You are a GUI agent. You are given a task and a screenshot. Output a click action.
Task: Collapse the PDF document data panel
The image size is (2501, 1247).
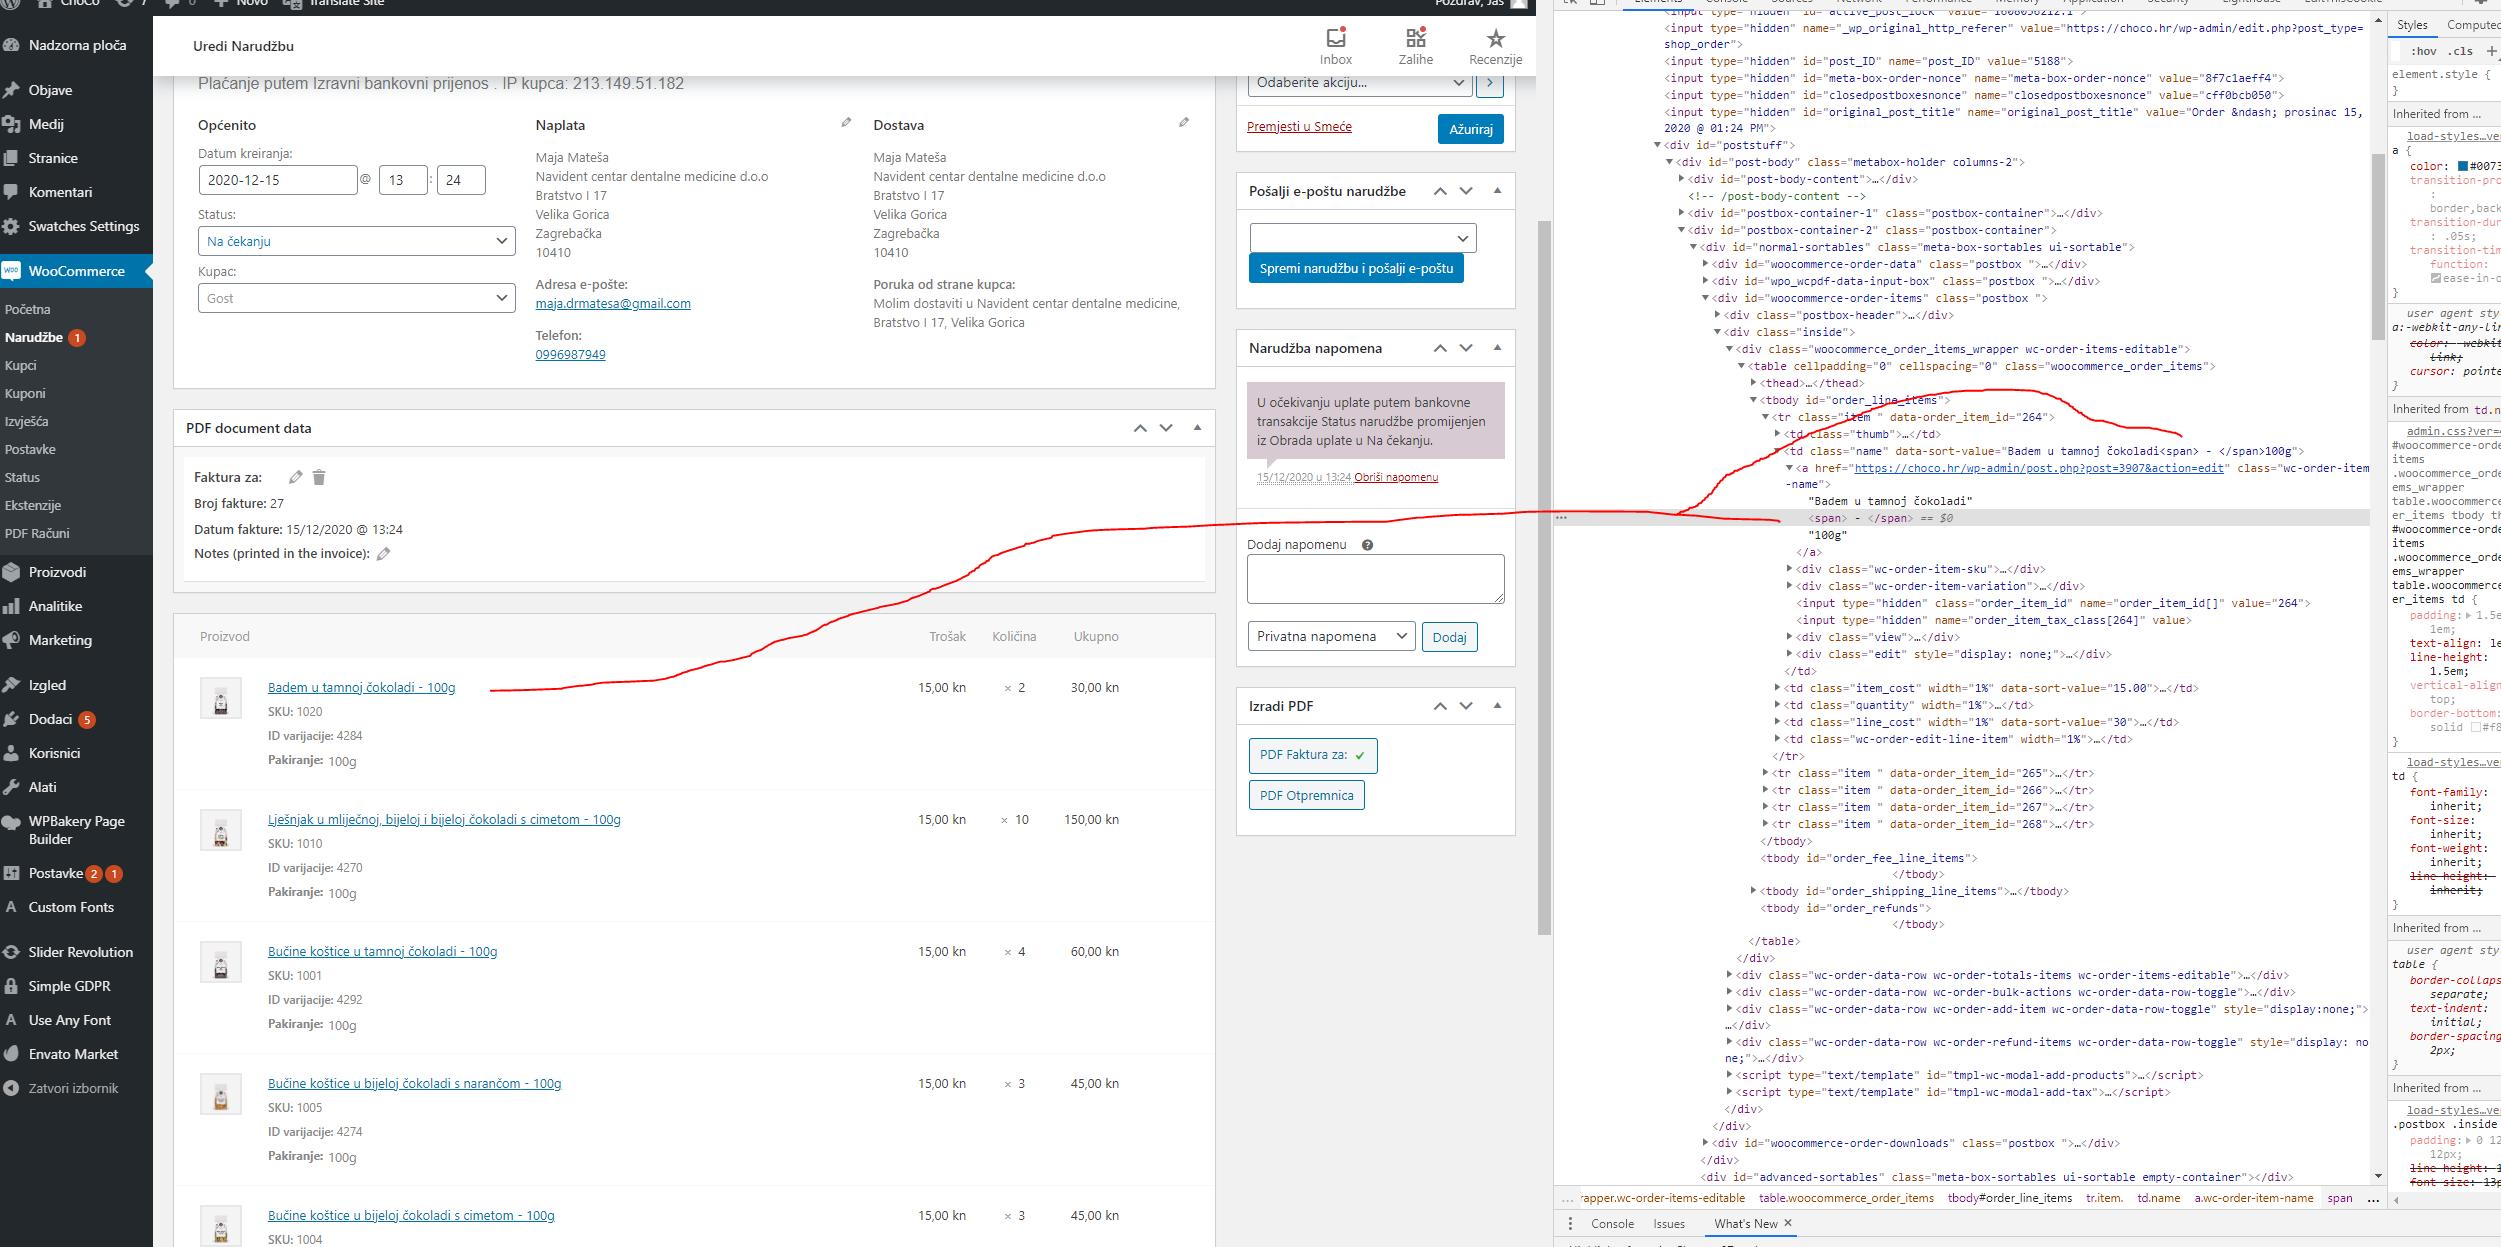(1197, 428)
